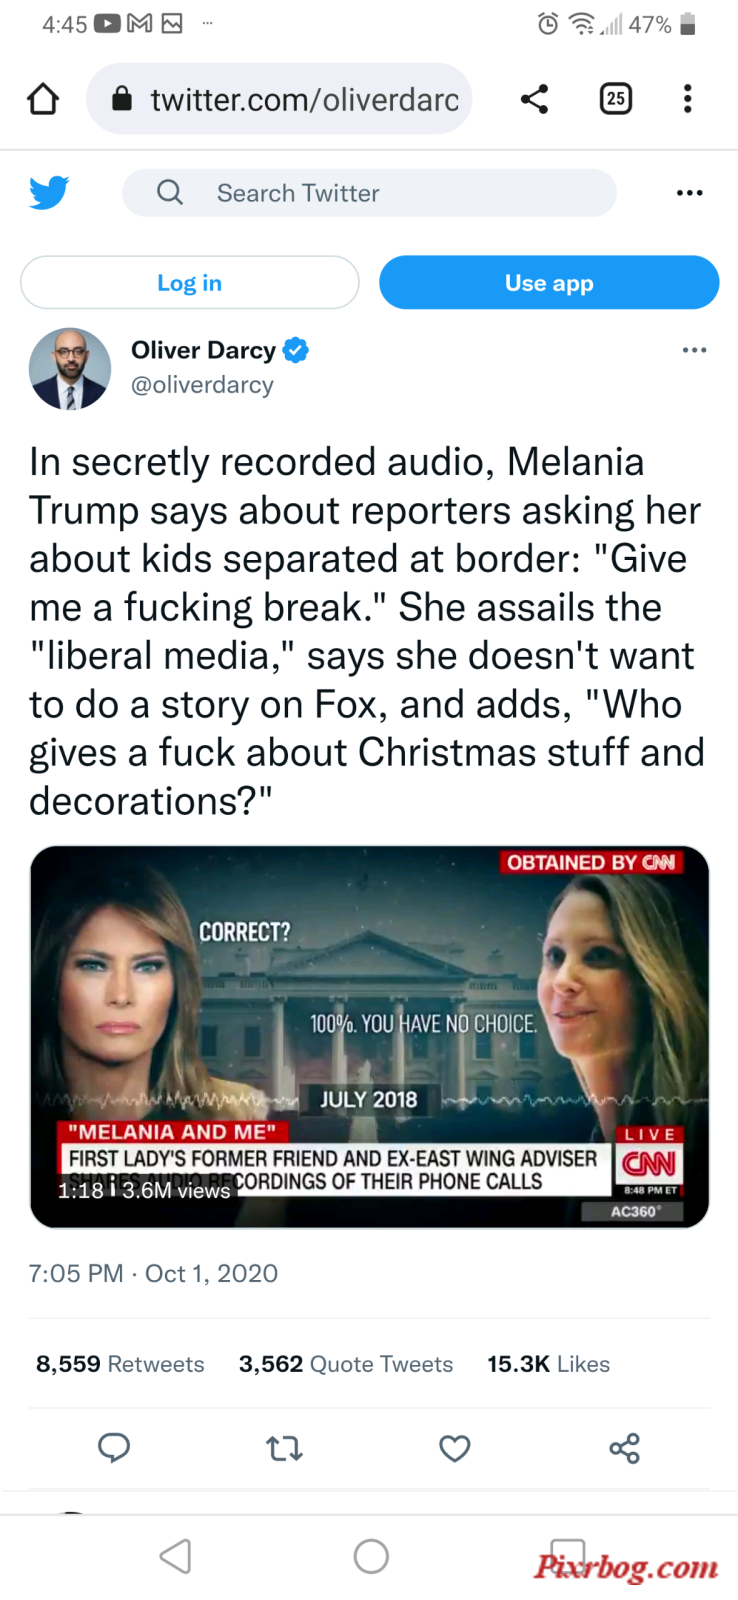The image size is (738, 1600).
Task: Tap the browser home icon
Action: click(x=43, y=99)
